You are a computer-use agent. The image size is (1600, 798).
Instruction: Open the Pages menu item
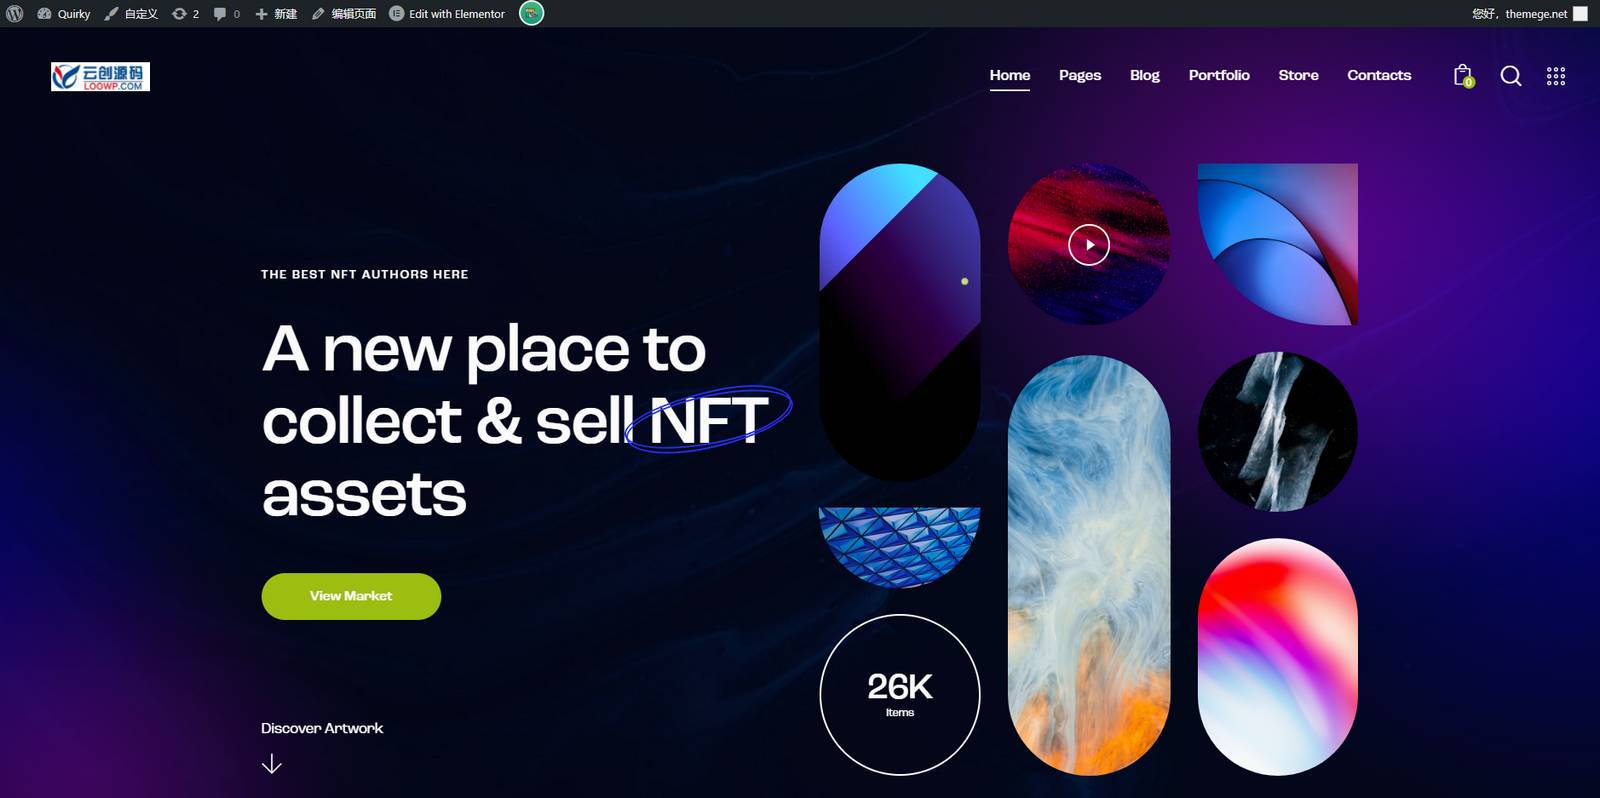pyautogui.click(x=1080, y=75)
